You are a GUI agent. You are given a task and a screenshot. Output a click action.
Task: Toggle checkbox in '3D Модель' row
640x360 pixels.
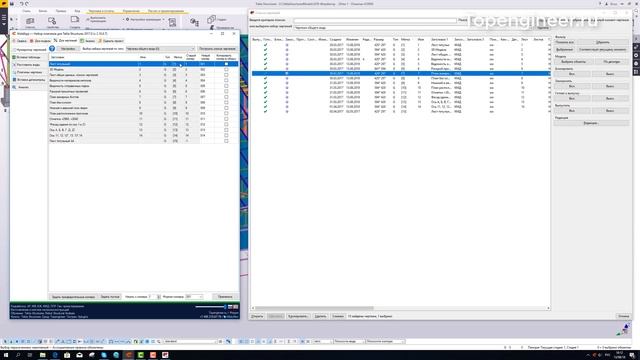pyautogui.click(x=226, y=69)
